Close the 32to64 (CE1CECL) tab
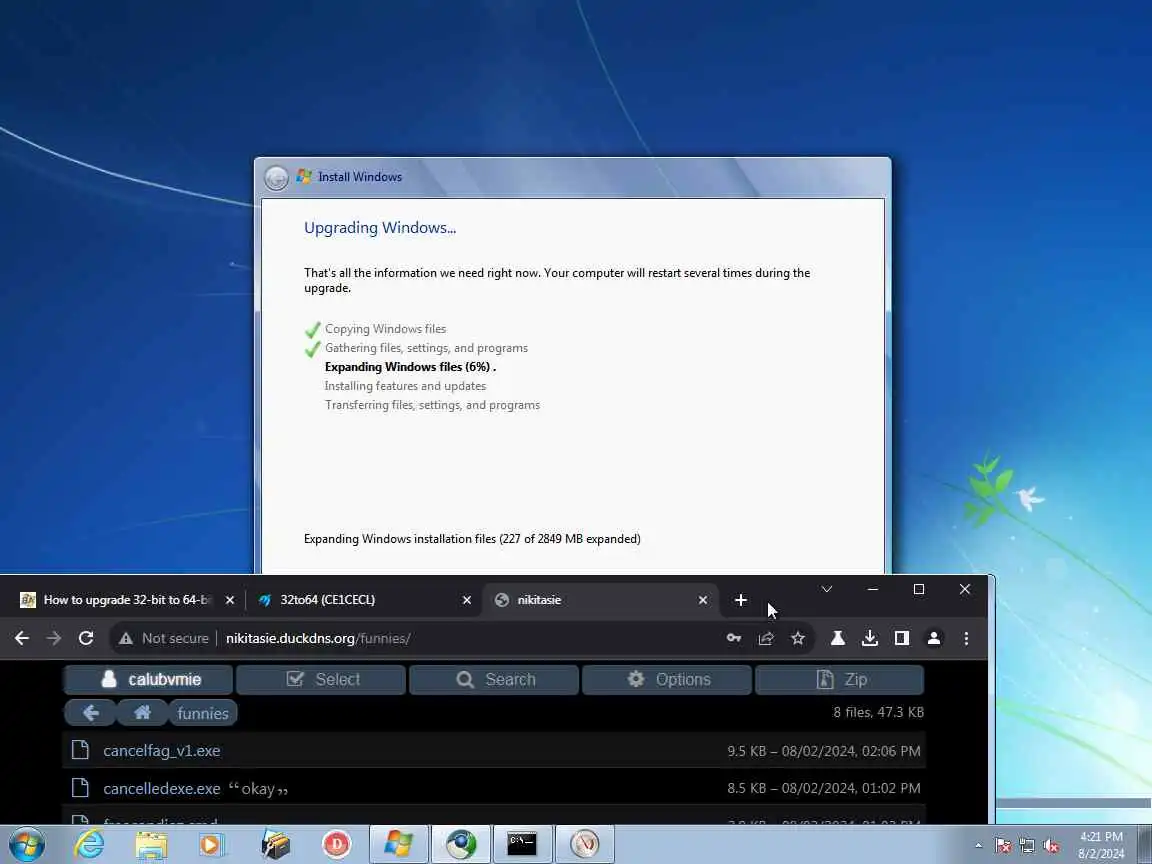The width and height of the screenshot is (1152, 864). point(467,600)
